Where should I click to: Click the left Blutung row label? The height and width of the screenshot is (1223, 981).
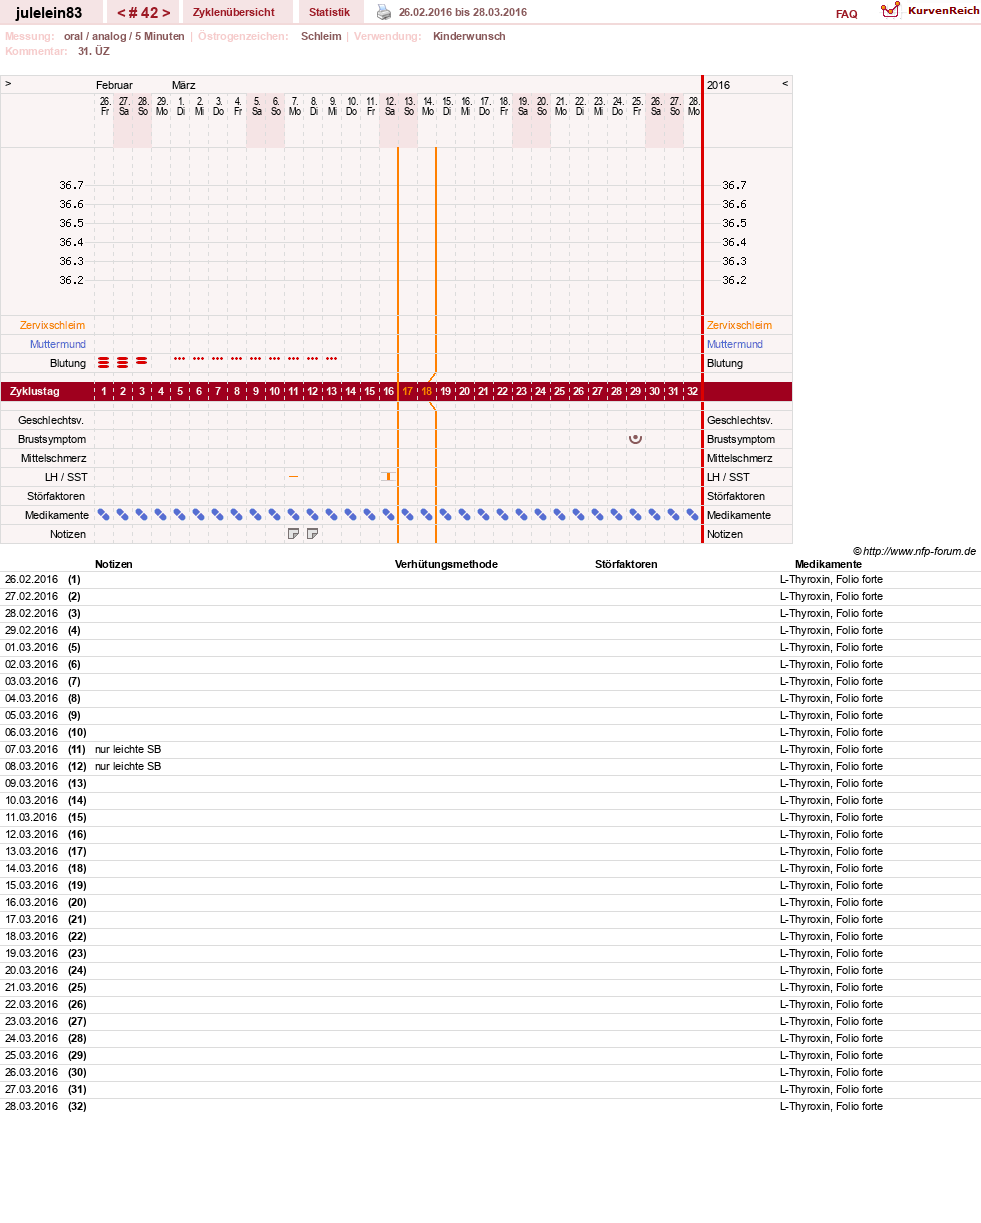(68, 363)
